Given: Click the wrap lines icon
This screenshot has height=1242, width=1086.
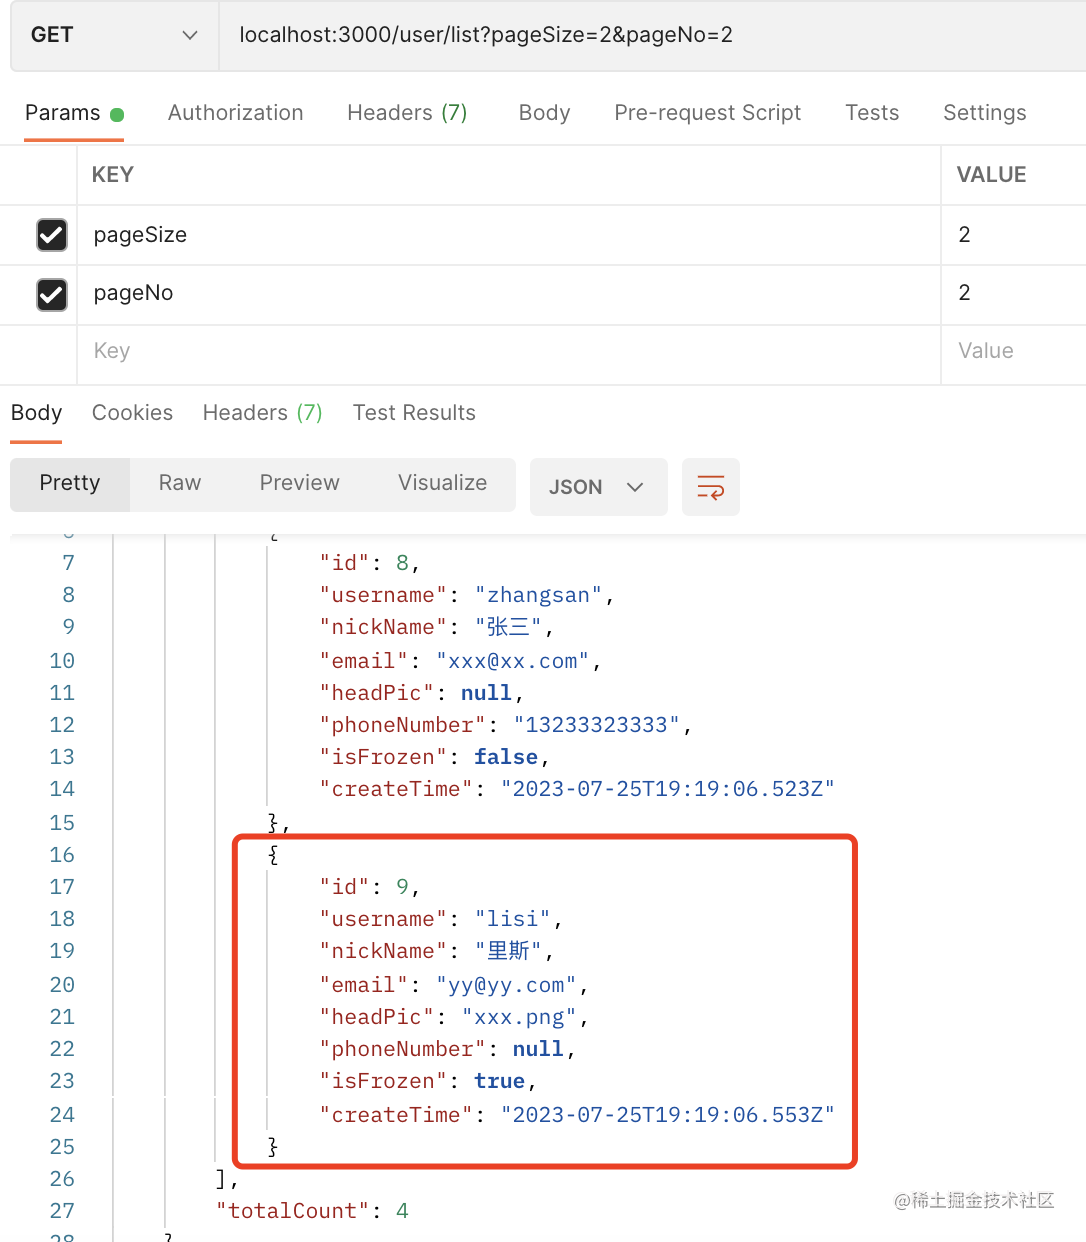Looking at the screenshot, I should (710, 487).
